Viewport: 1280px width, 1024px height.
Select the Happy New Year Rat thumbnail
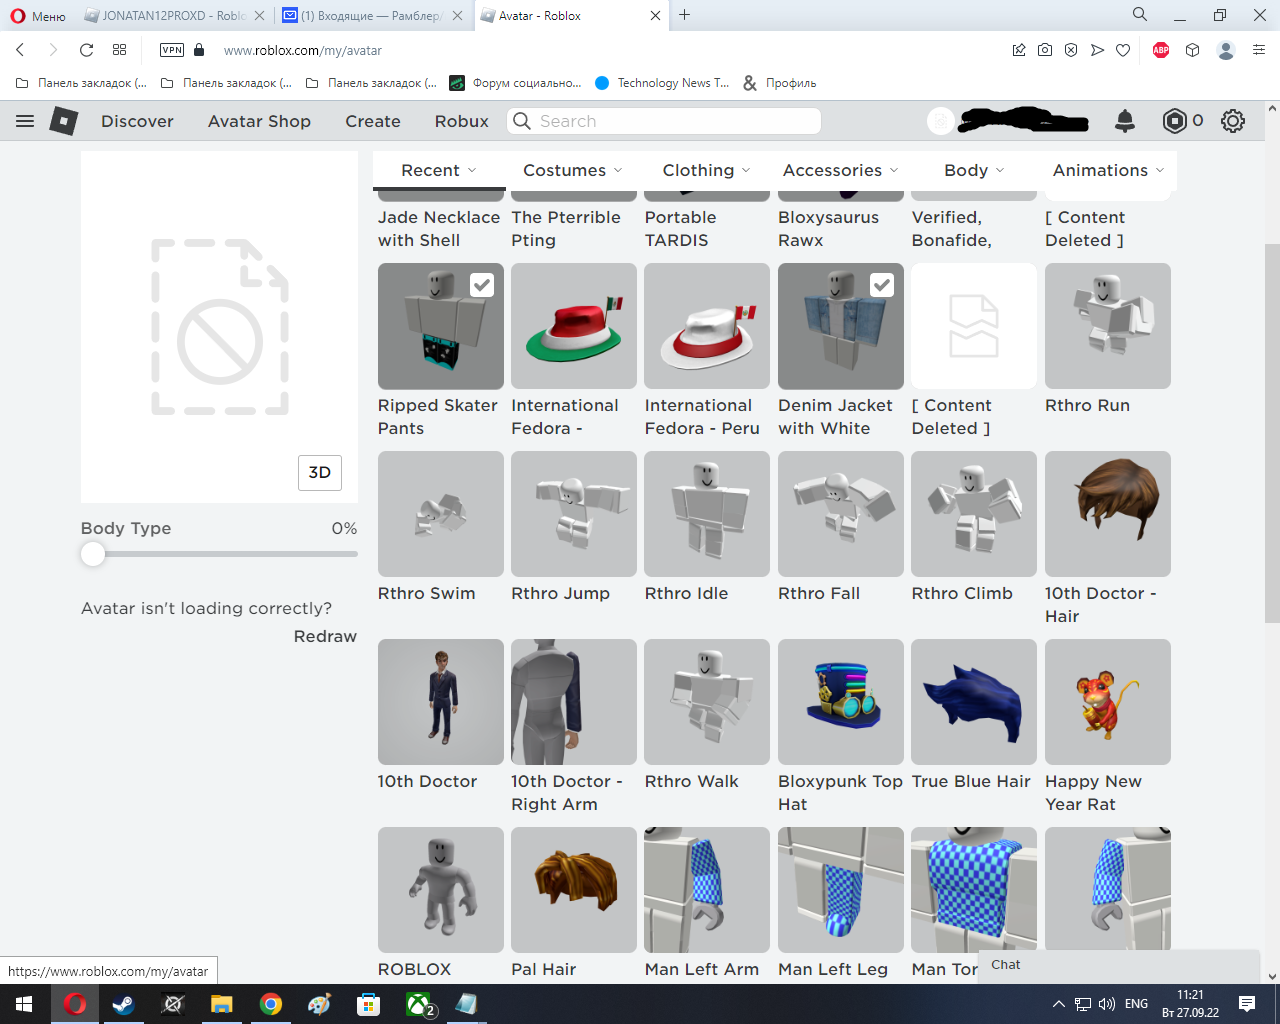(1108, 702)
